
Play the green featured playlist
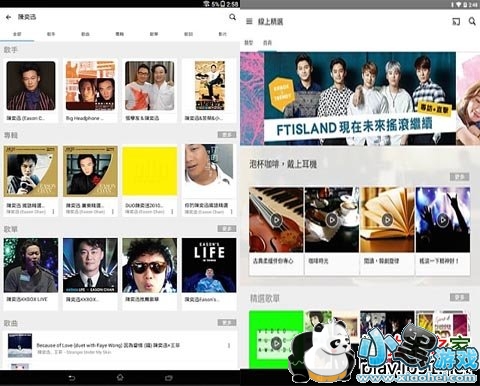tap(276, 343)
